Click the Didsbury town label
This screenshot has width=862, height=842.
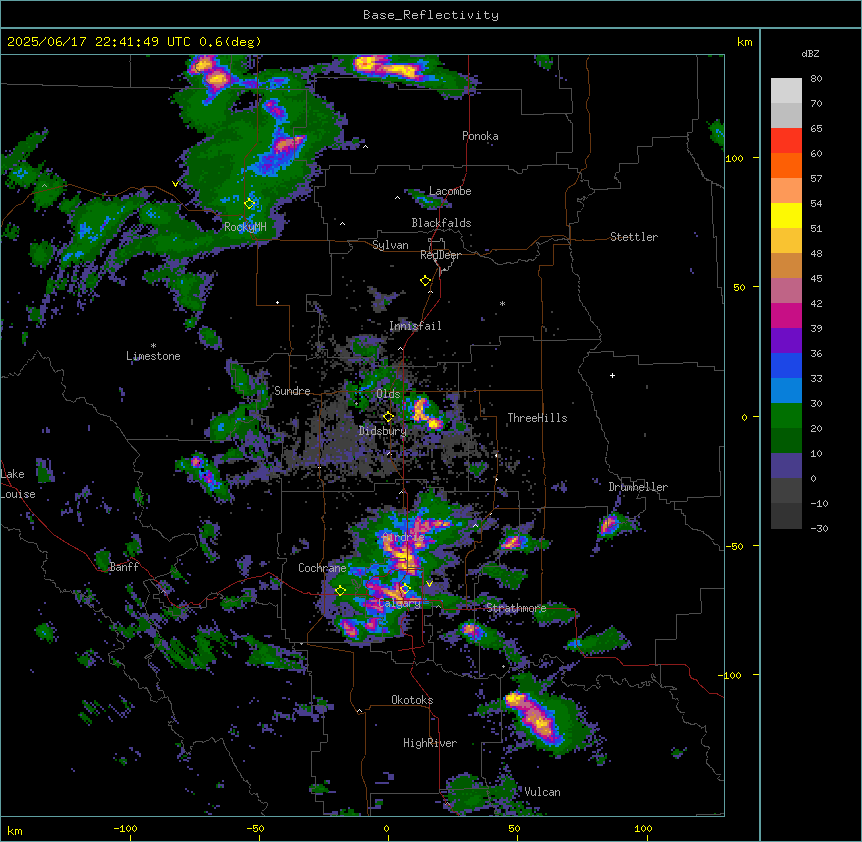coord(383,431)
